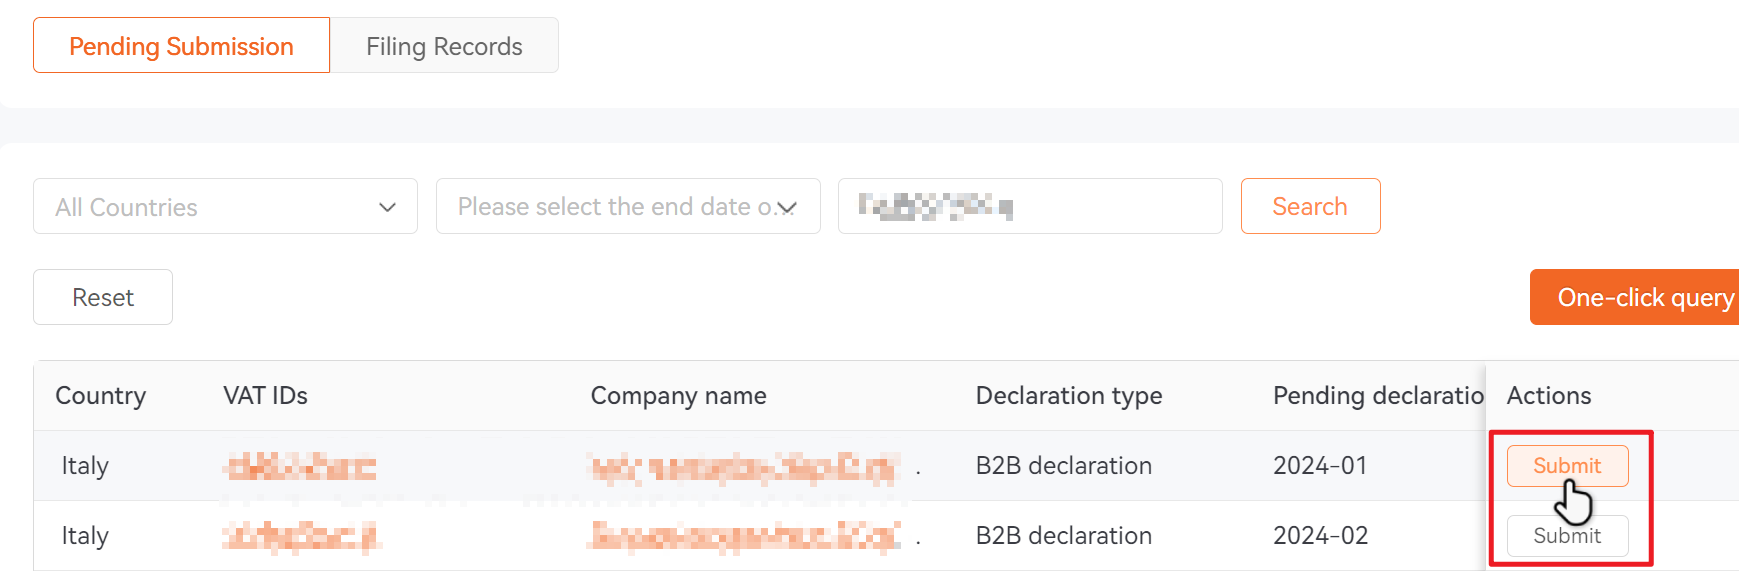The image size is (1739, 571).
Task: Select the Italy 2024-01 table row
Action: coord(886,466)
